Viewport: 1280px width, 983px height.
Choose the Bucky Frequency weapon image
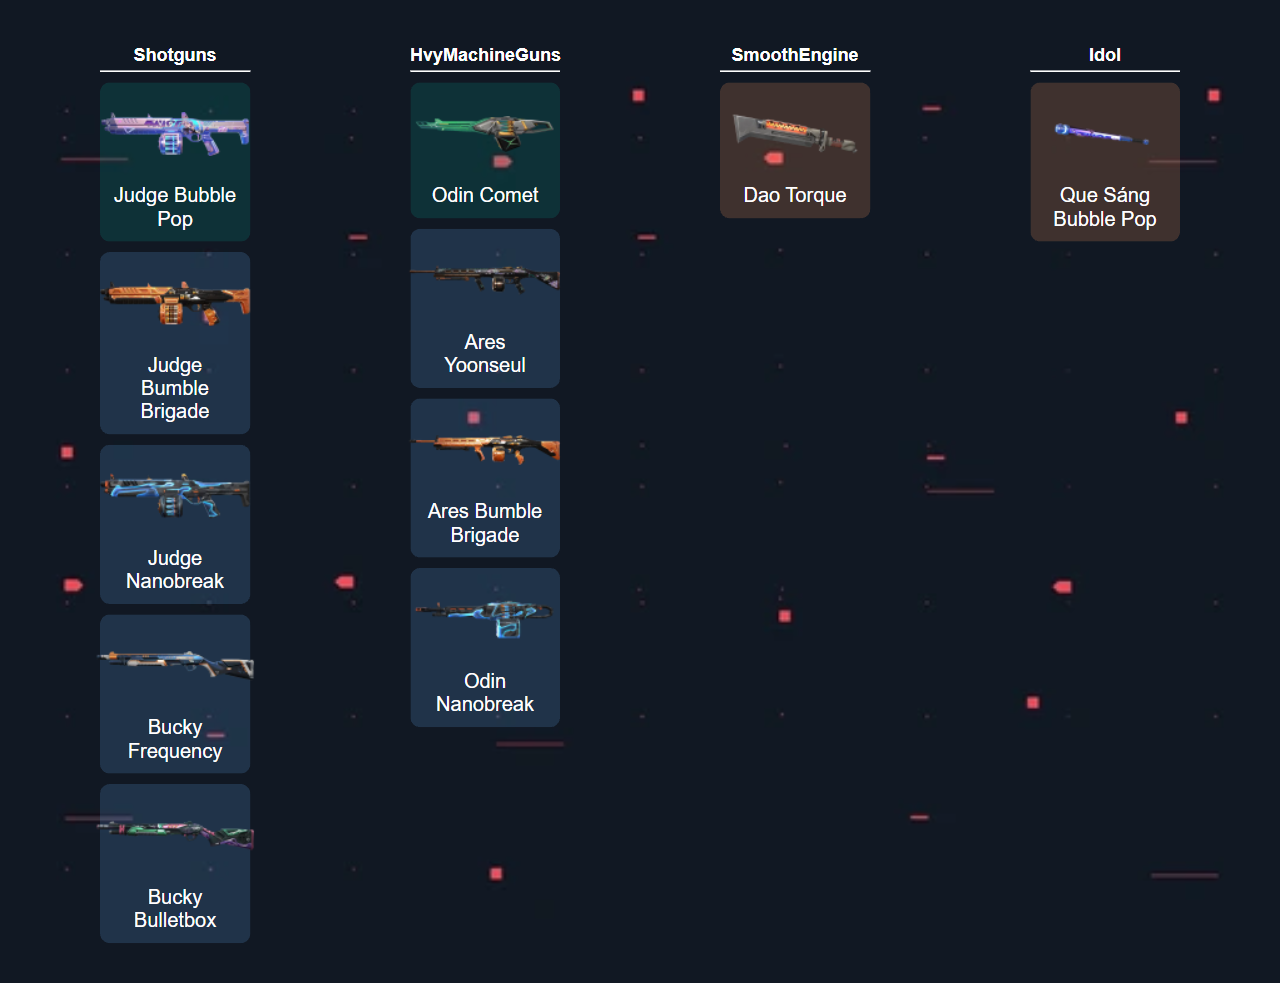tap(175, 665)
